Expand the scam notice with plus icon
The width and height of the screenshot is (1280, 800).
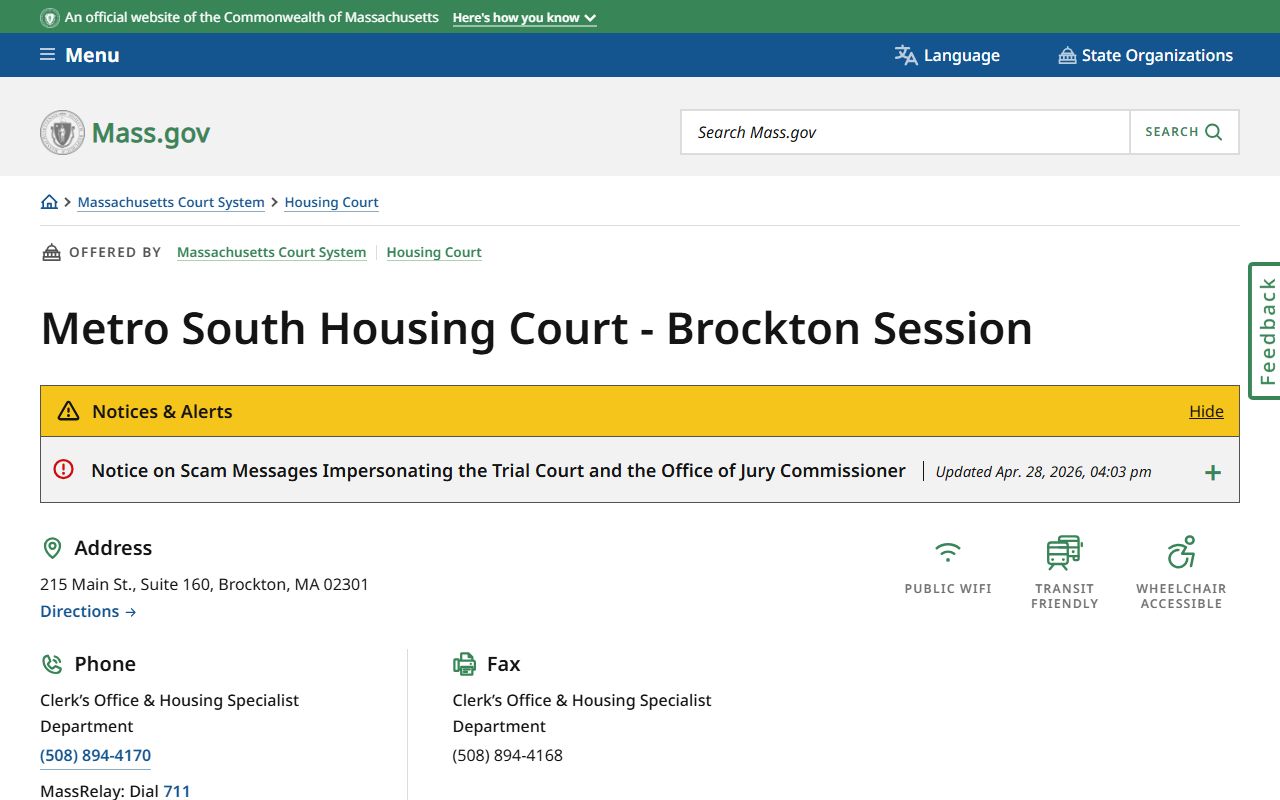point(1212,472)
